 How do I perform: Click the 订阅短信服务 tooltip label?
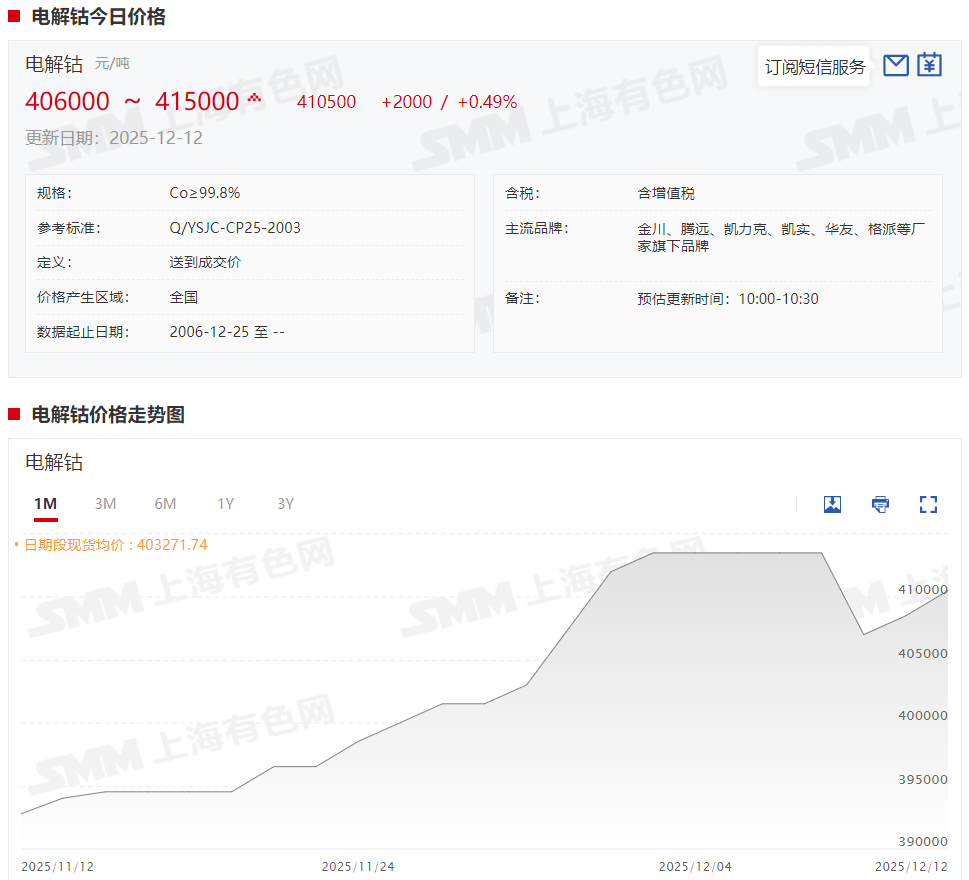click(814, 67)
